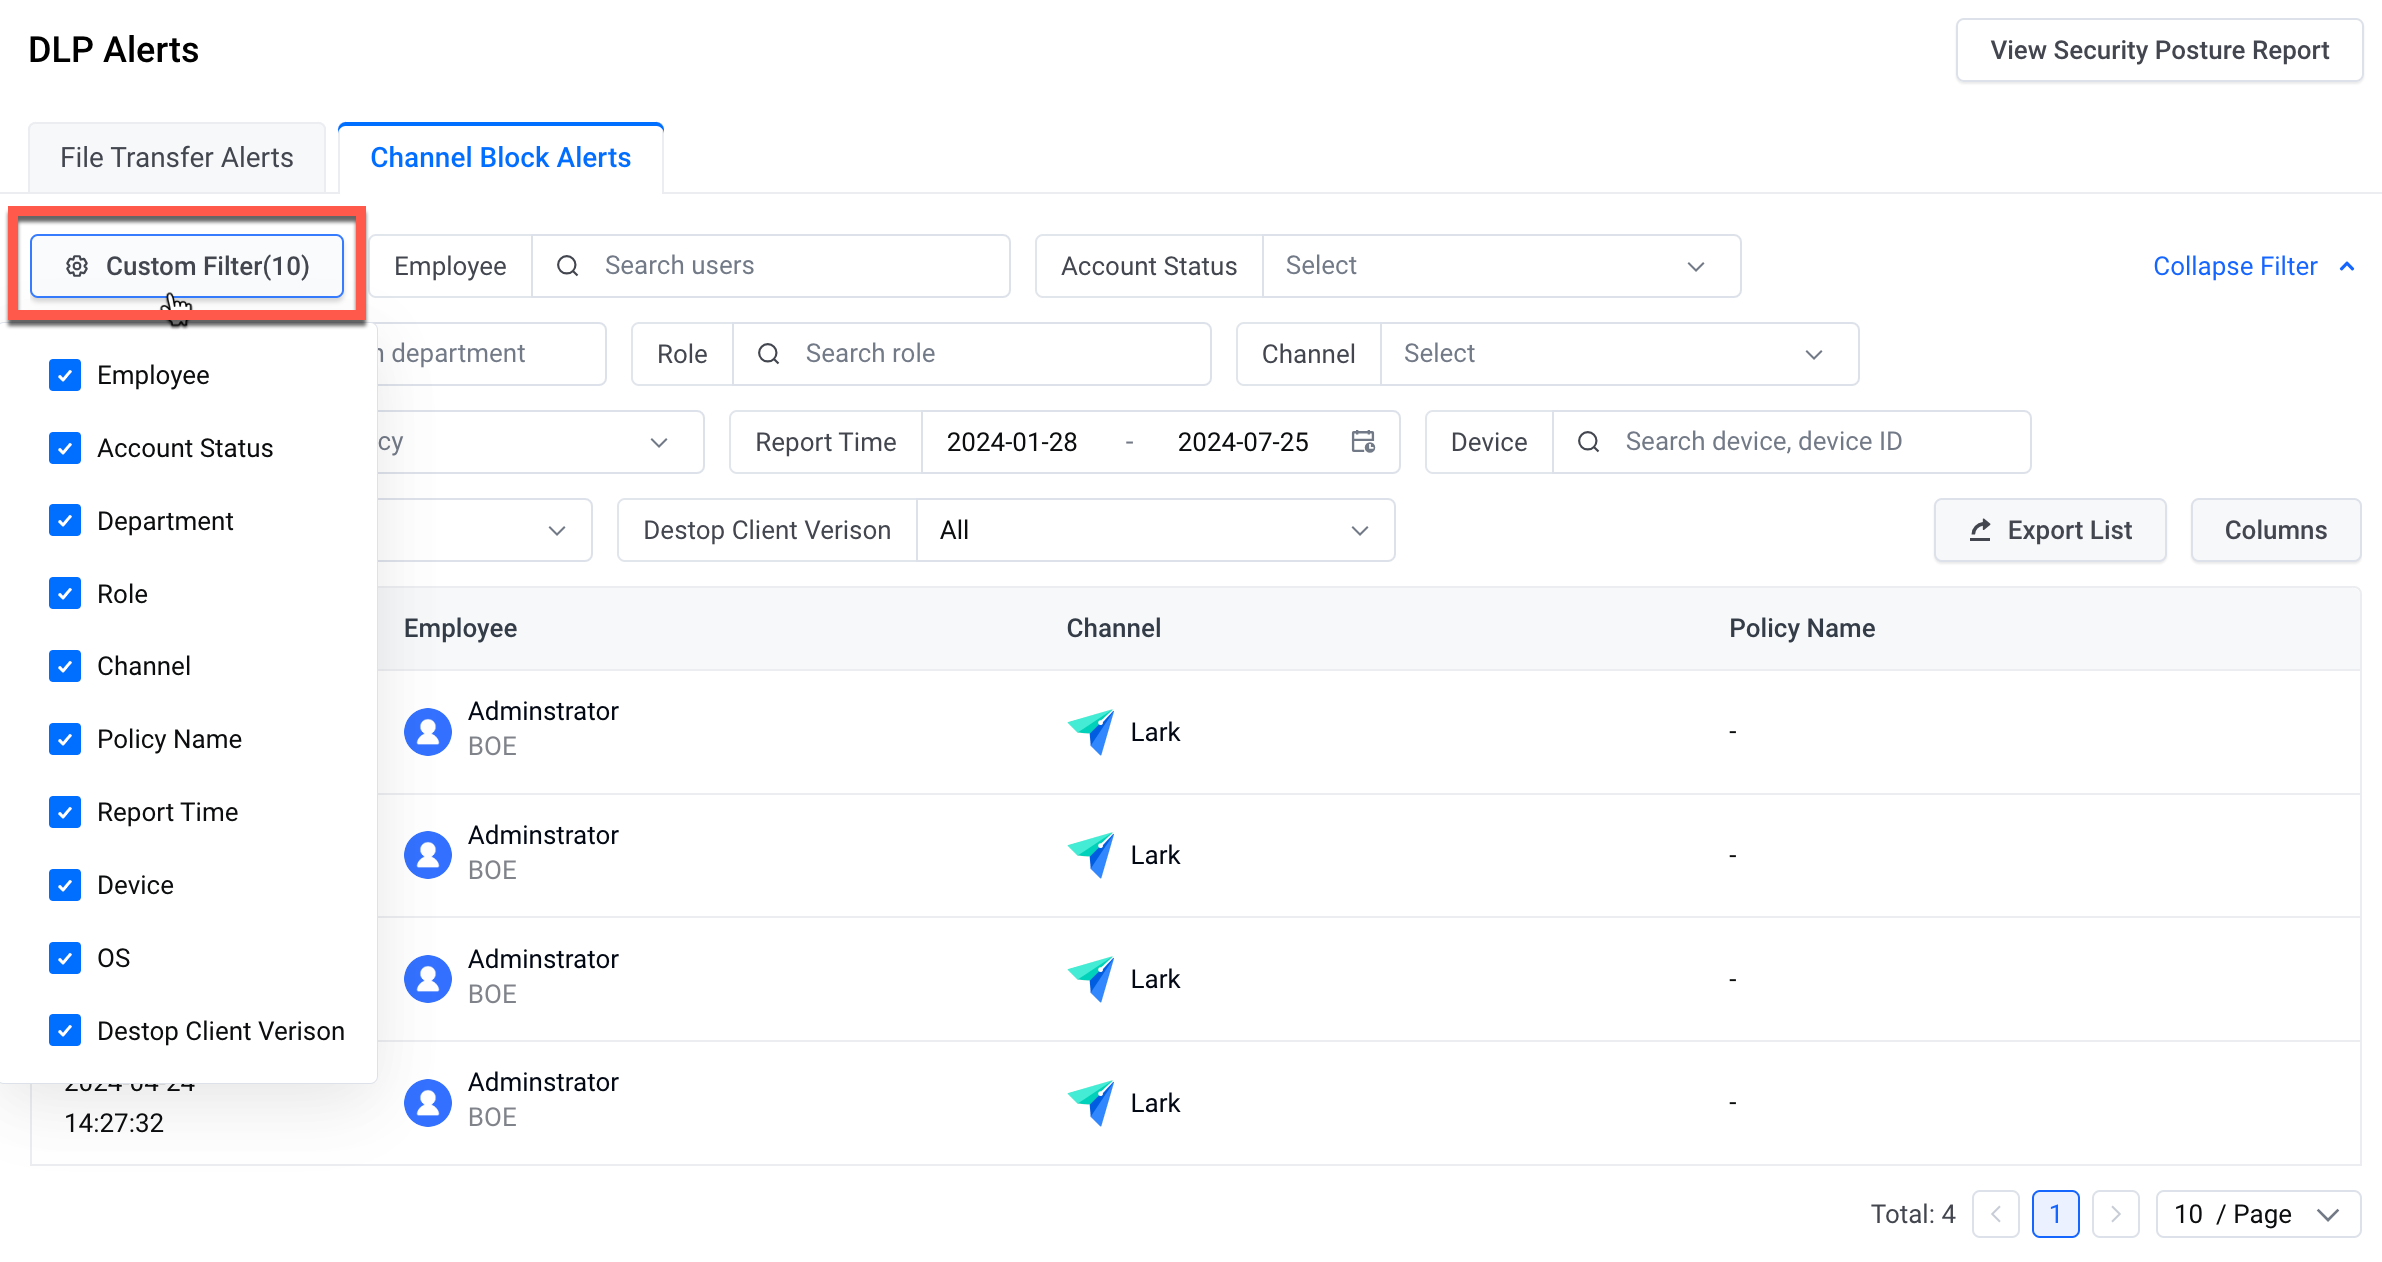Click the Search users input field
The height and width of the screenshot is (1262, 2382).
click(x=771, y=266)
